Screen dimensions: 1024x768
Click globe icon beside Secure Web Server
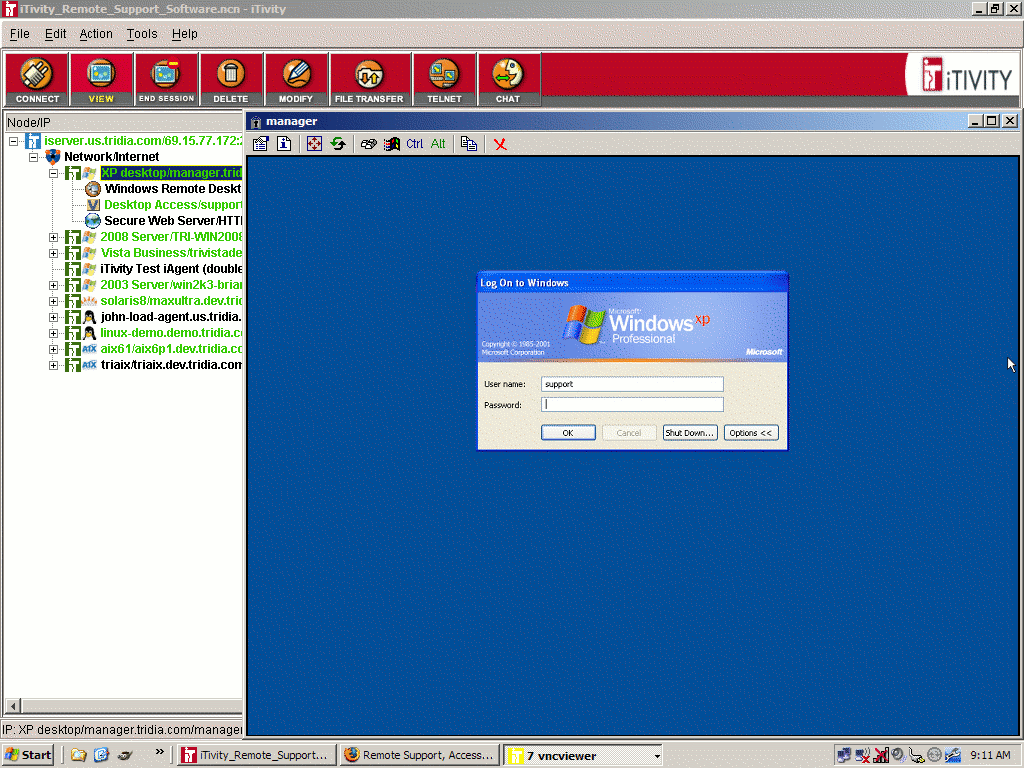click(x=93, y=221)
